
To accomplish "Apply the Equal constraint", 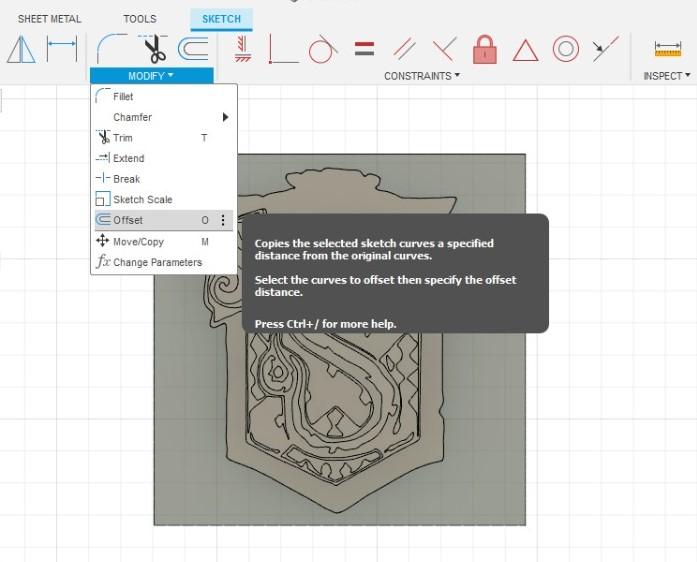I will (364, 49).
